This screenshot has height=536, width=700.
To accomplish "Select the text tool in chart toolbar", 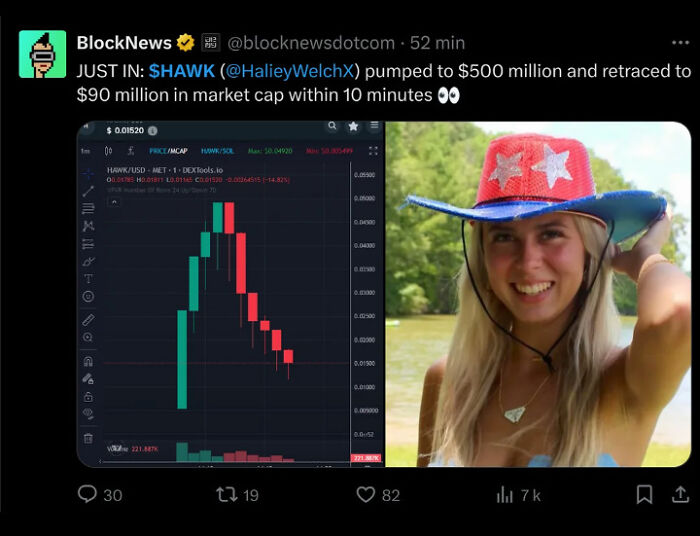I will [x=88, y=279].
